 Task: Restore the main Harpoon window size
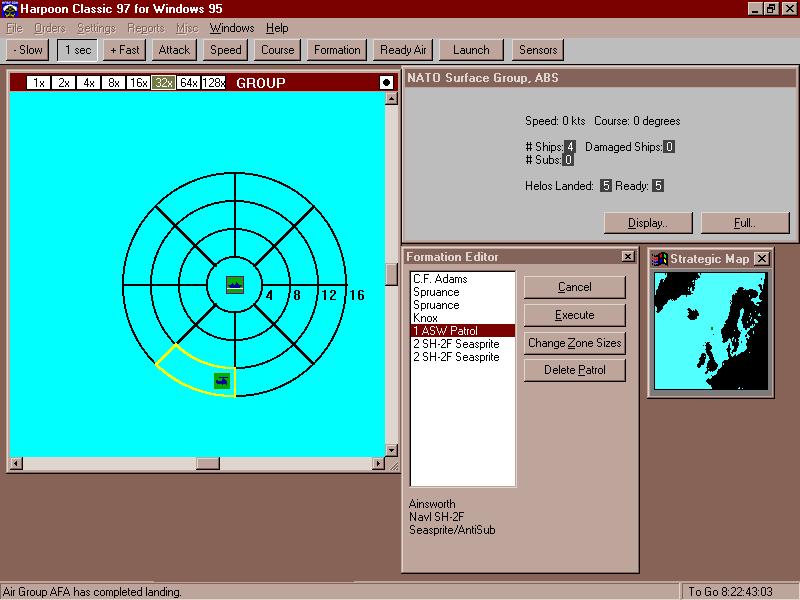point(771,9)
